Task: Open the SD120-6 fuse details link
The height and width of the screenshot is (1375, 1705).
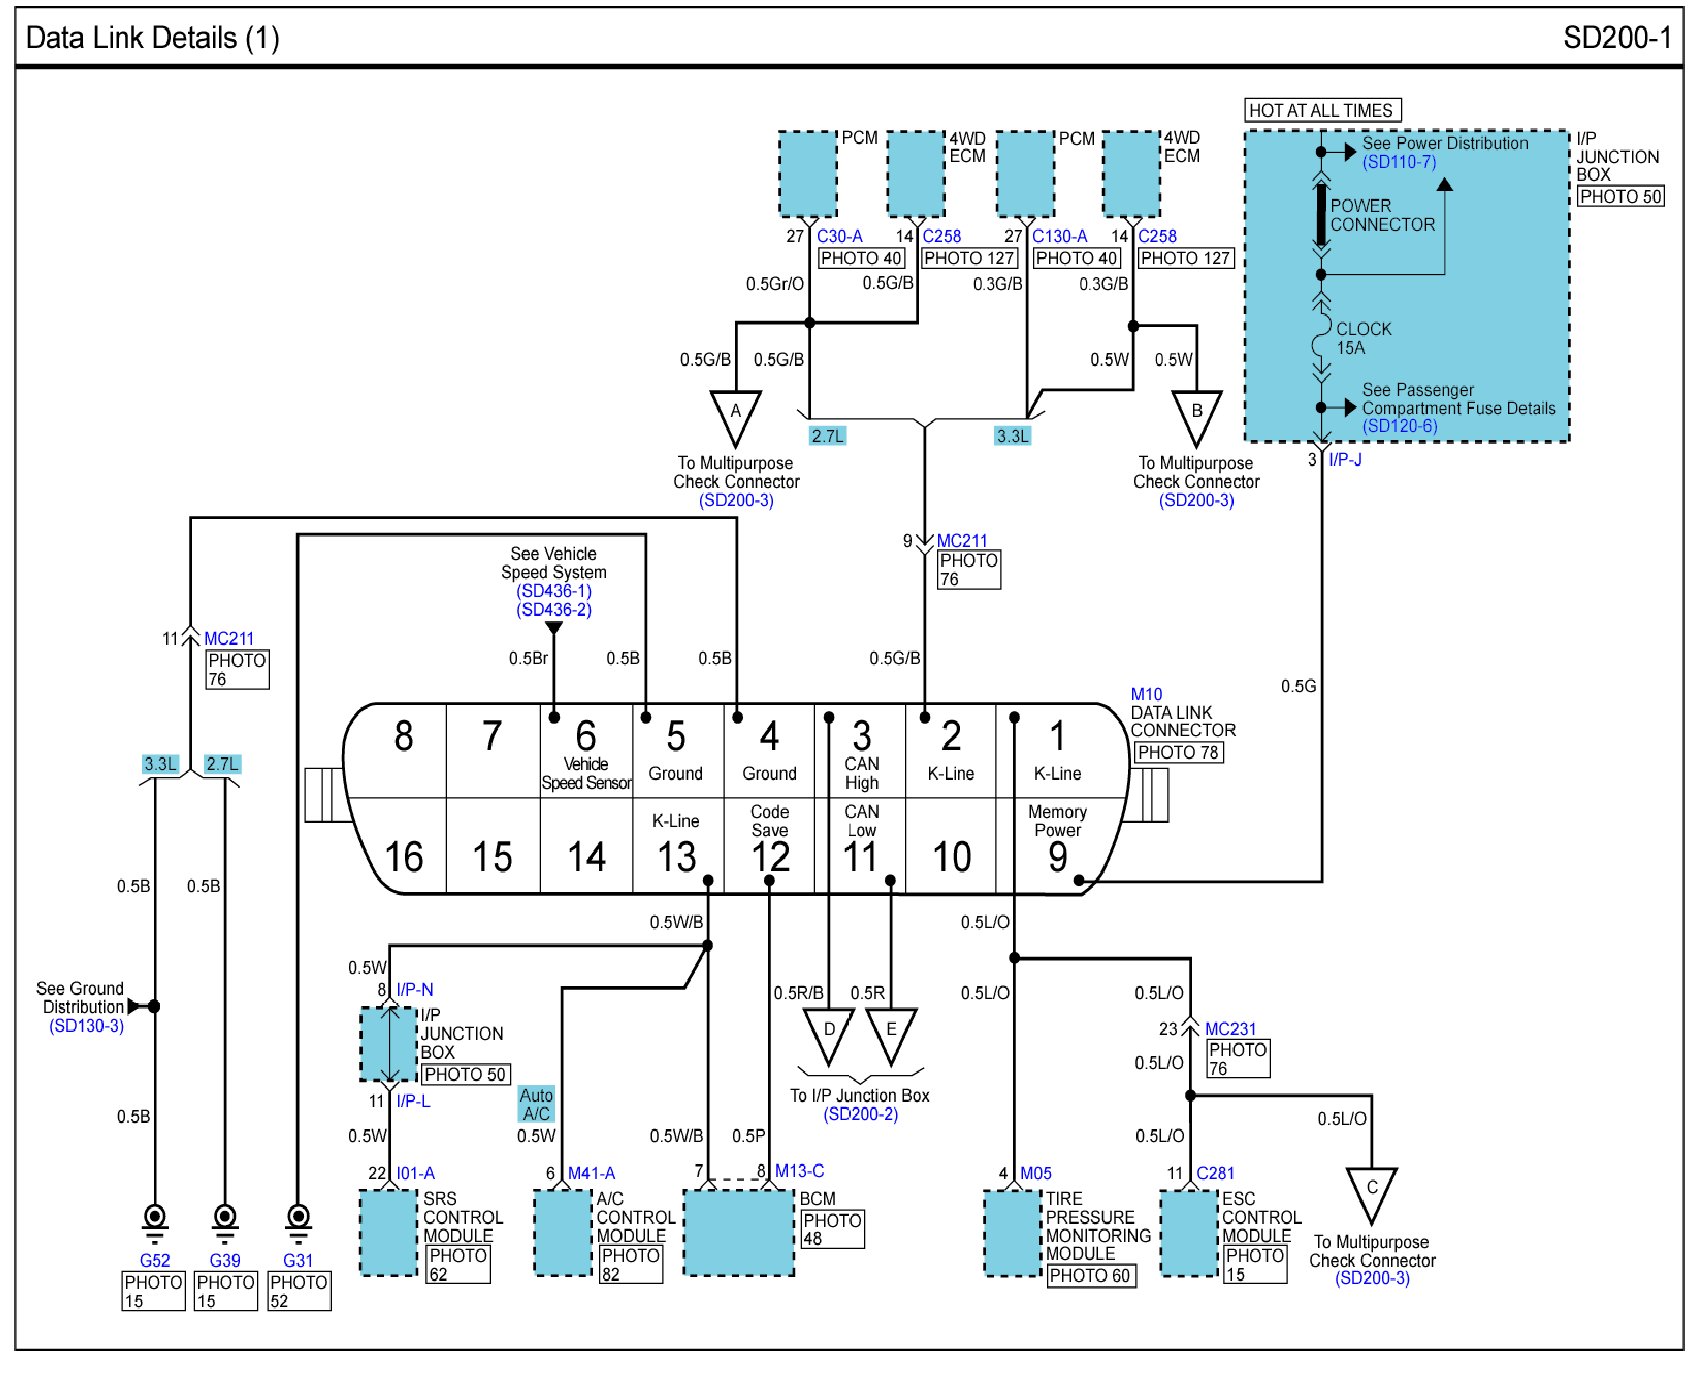Action: click(1399, 426)
